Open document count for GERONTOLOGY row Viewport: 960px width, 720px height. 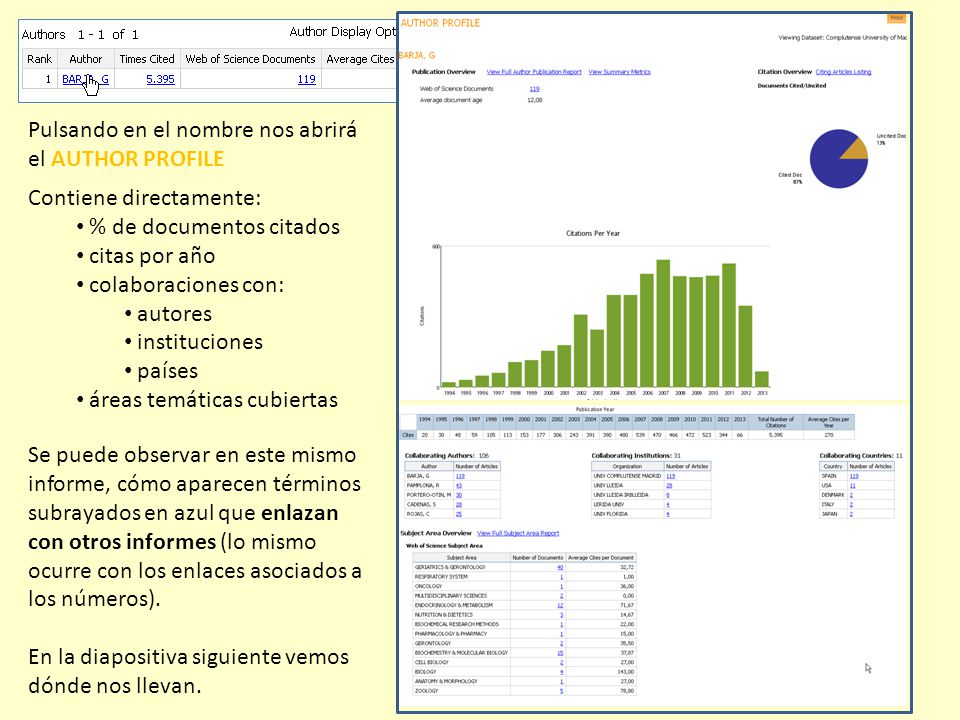tap(561, 643)
